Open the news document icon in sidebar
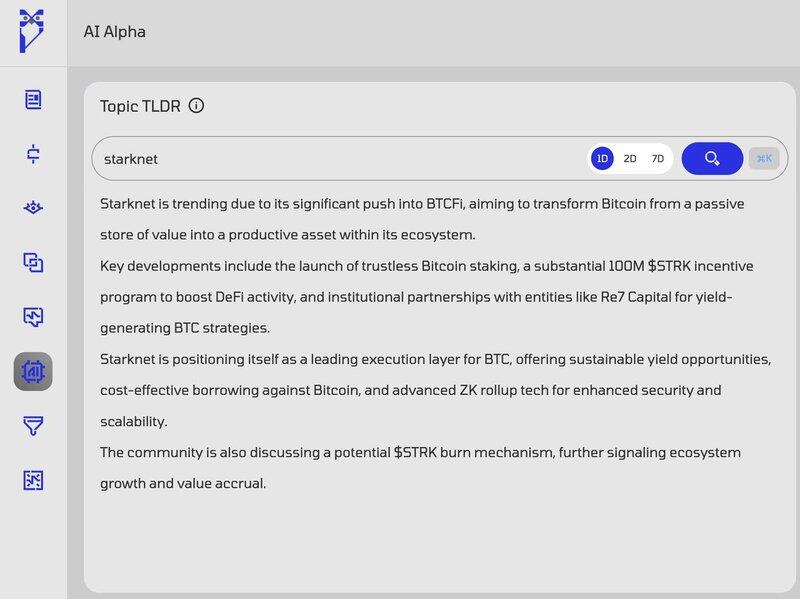Screen dimensions: 800x599 33,99
